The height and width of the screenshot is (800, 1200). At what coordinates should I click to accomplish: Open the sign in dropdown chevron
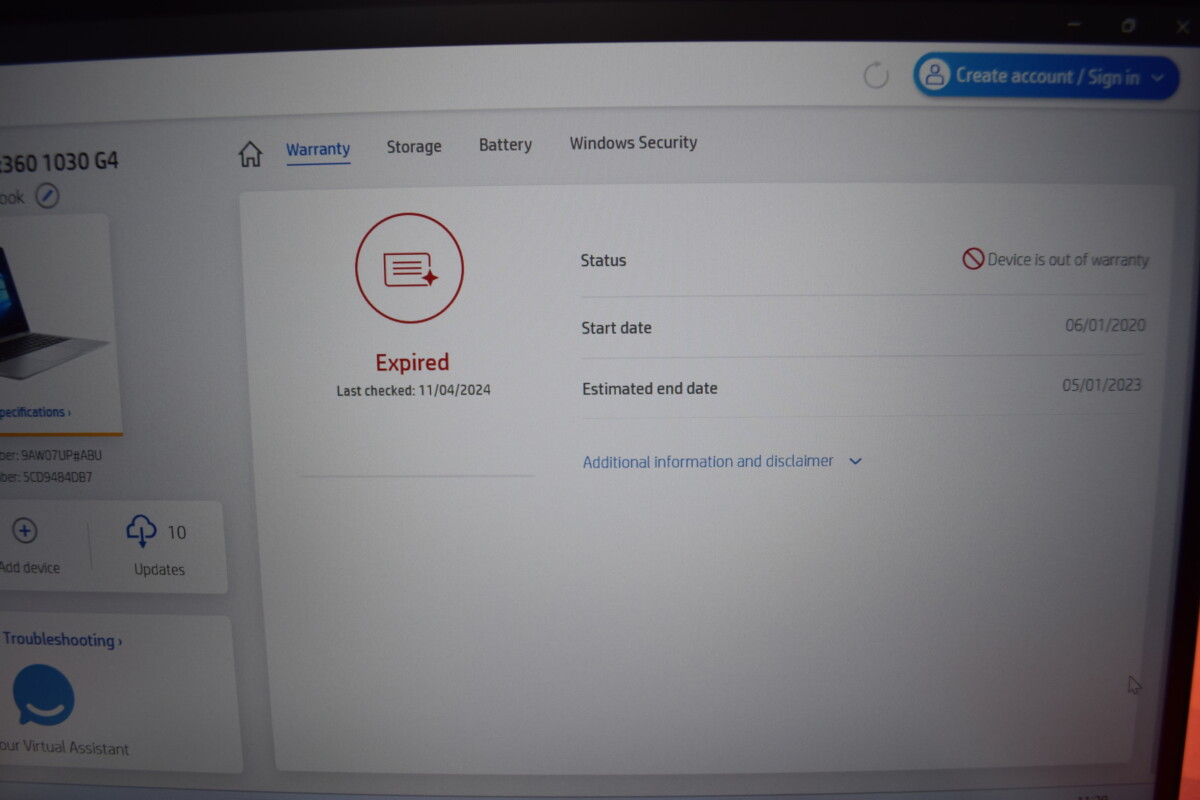tap(1158, 78)
